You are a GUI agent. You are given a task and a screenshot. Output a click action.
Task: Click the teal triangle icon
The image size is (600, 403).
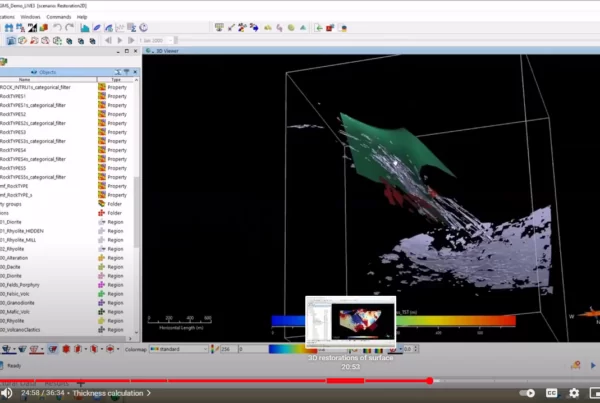coord(303,28)
